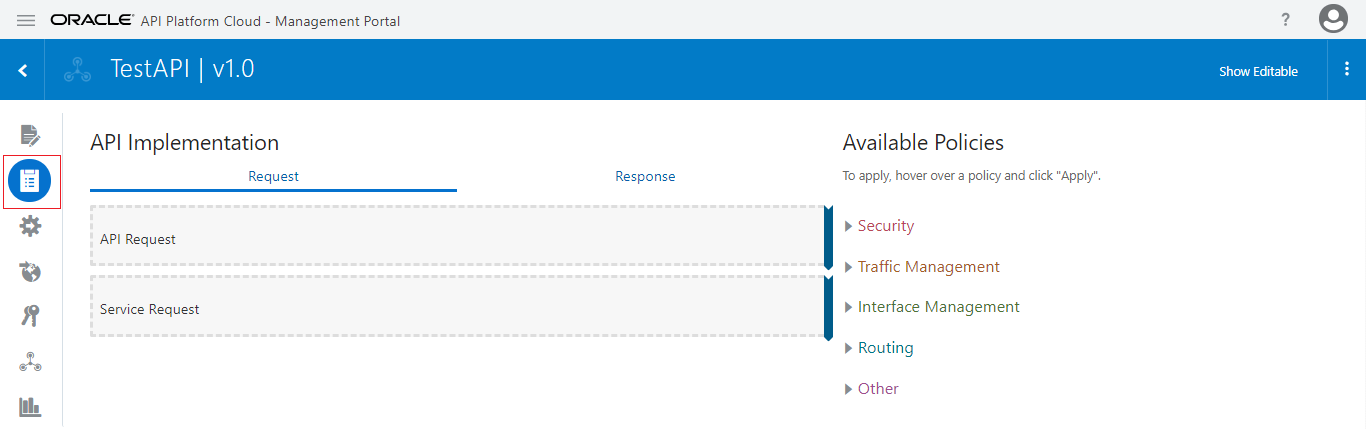Click the help question mark icon
Image resolution: width=1366 pixels, height=429 pixels.
[x=1286, y=20]
